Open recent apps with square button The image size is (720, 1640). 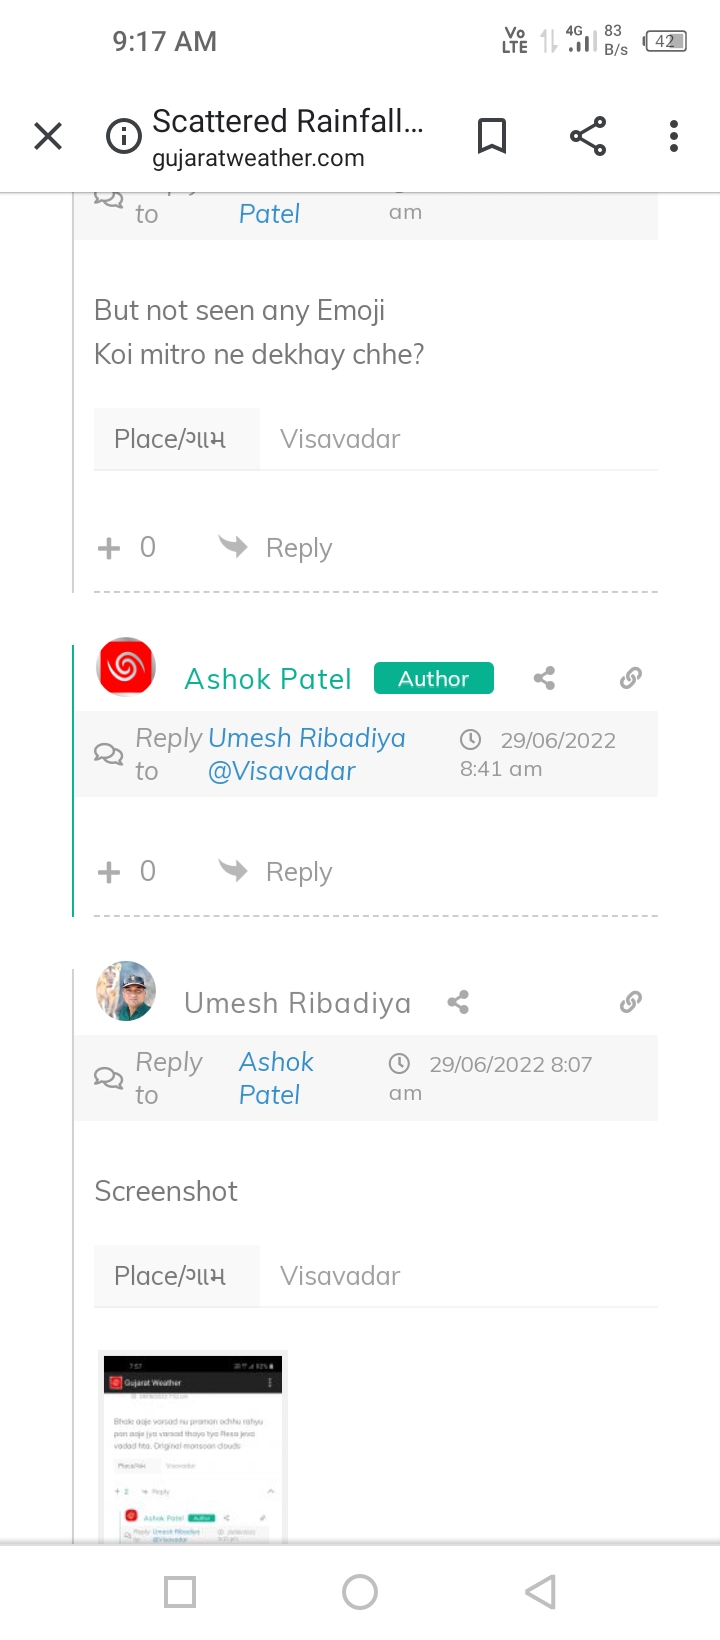(180, 1591)
